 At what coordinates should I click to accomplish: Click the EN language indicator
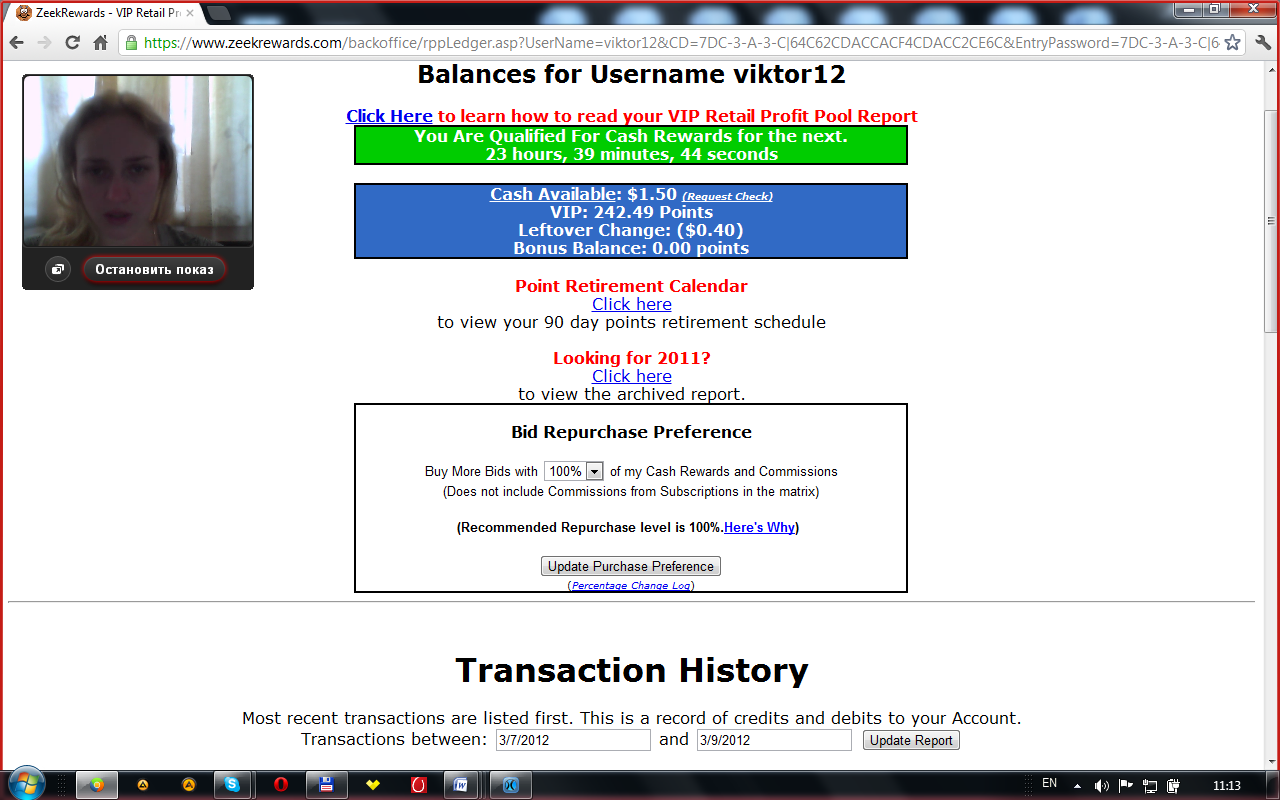[1049, 784]
